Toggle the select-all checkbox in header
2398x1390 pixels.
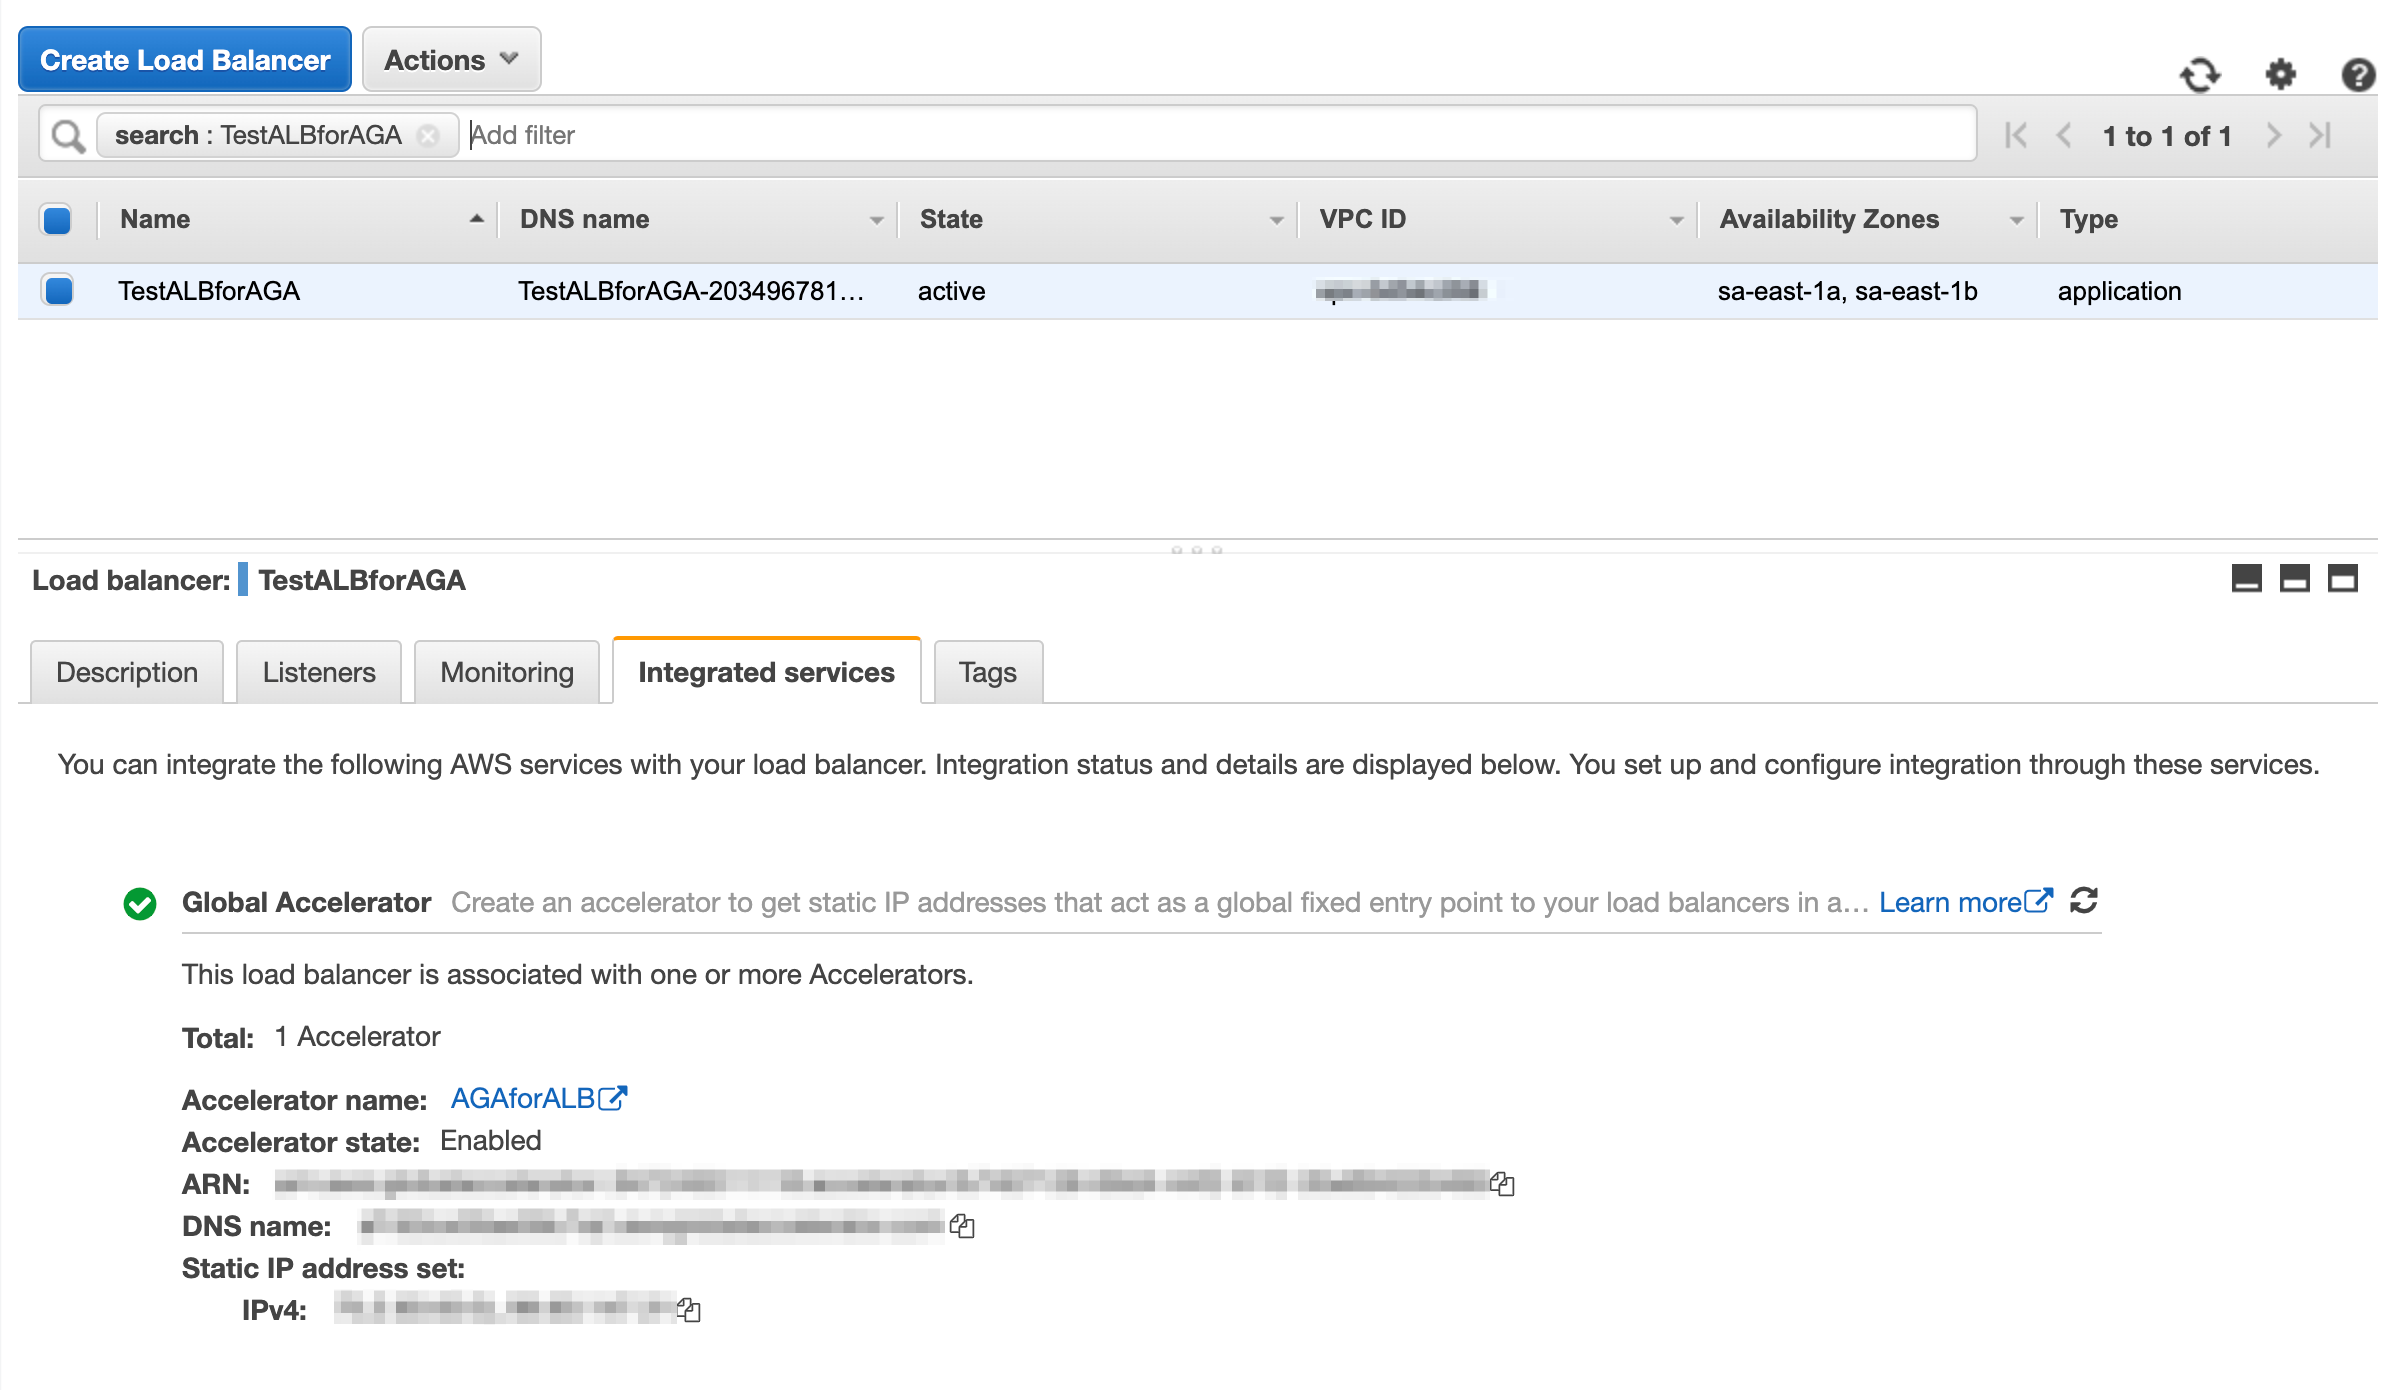57,219
